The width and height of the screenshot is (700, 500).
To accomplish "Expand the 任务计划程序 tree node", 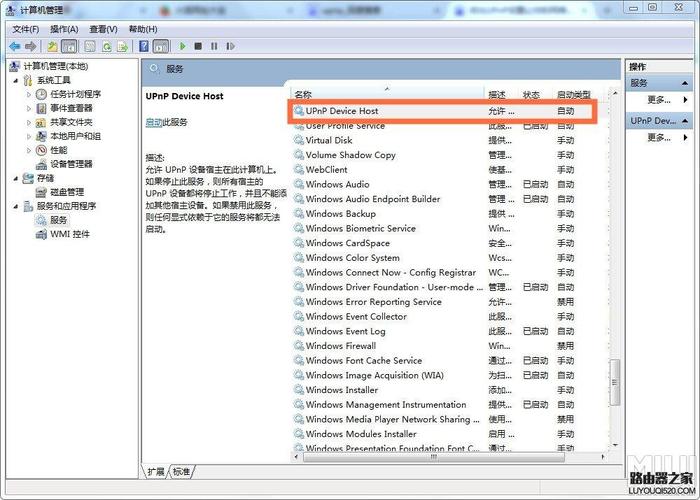I will coord(29,94).
